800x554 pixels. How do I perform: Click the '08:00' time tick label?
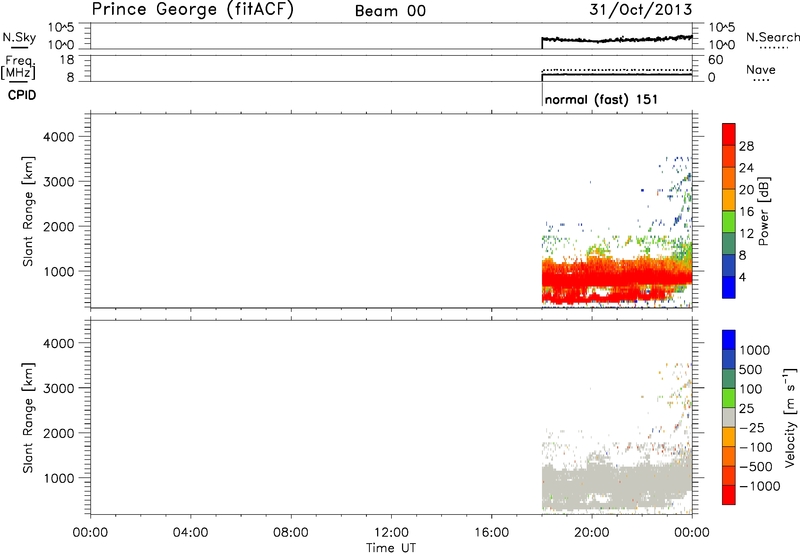tap(290, 533)
